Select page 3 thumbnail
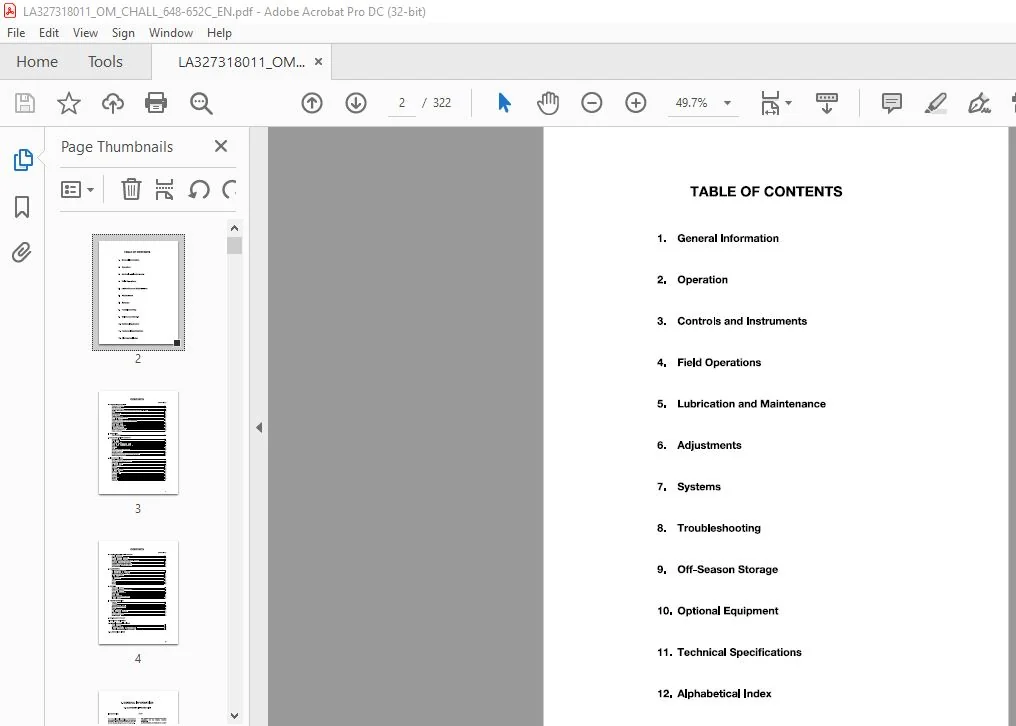1016x726 pixels. [x=138, y=443]
